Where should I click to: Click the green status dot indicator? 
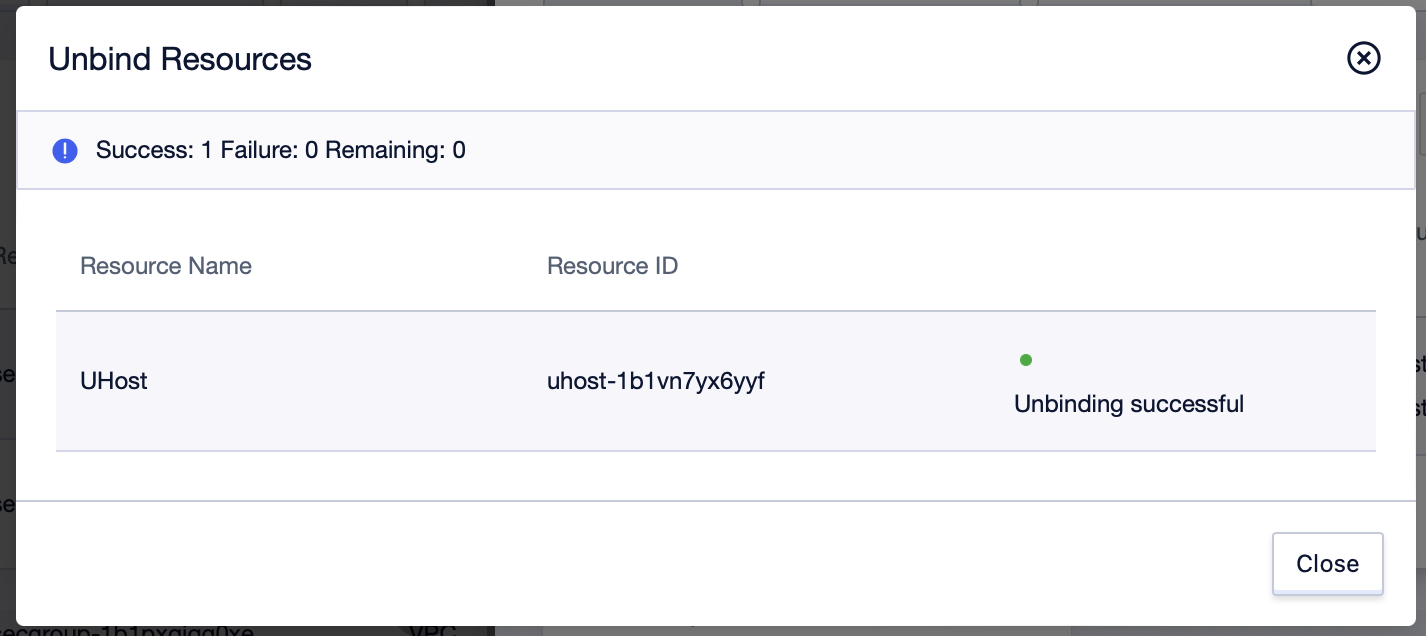coord(1025,360)
